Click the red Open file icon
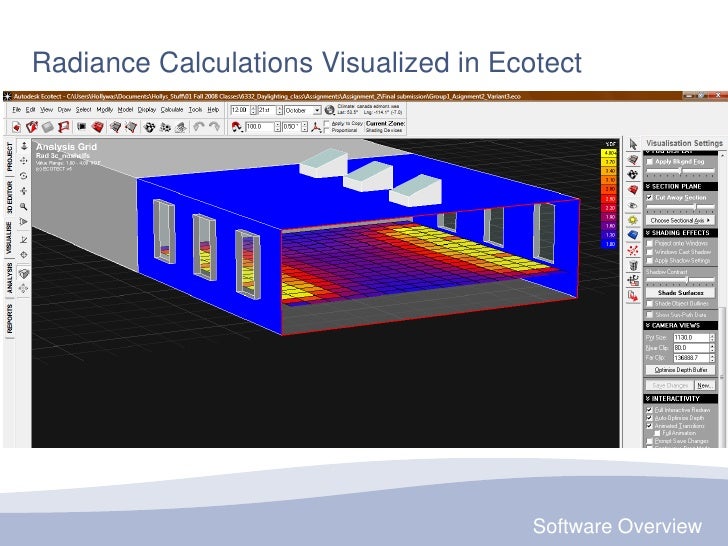This screenshot has width=728, height=546. click(x=32, y=127)
